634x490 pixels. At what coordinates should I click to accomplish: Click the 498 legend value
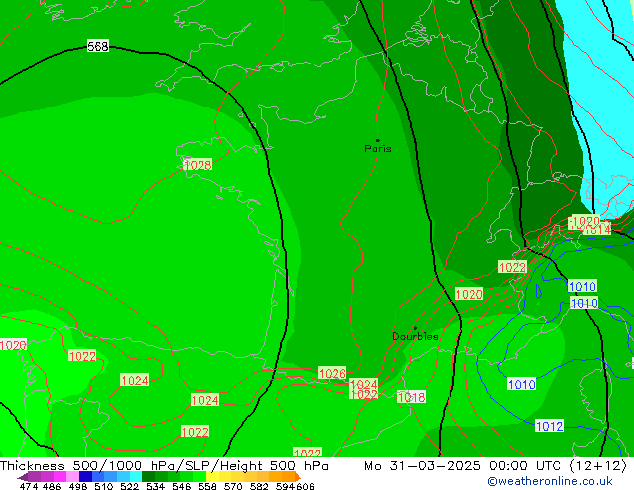[78, 486]
